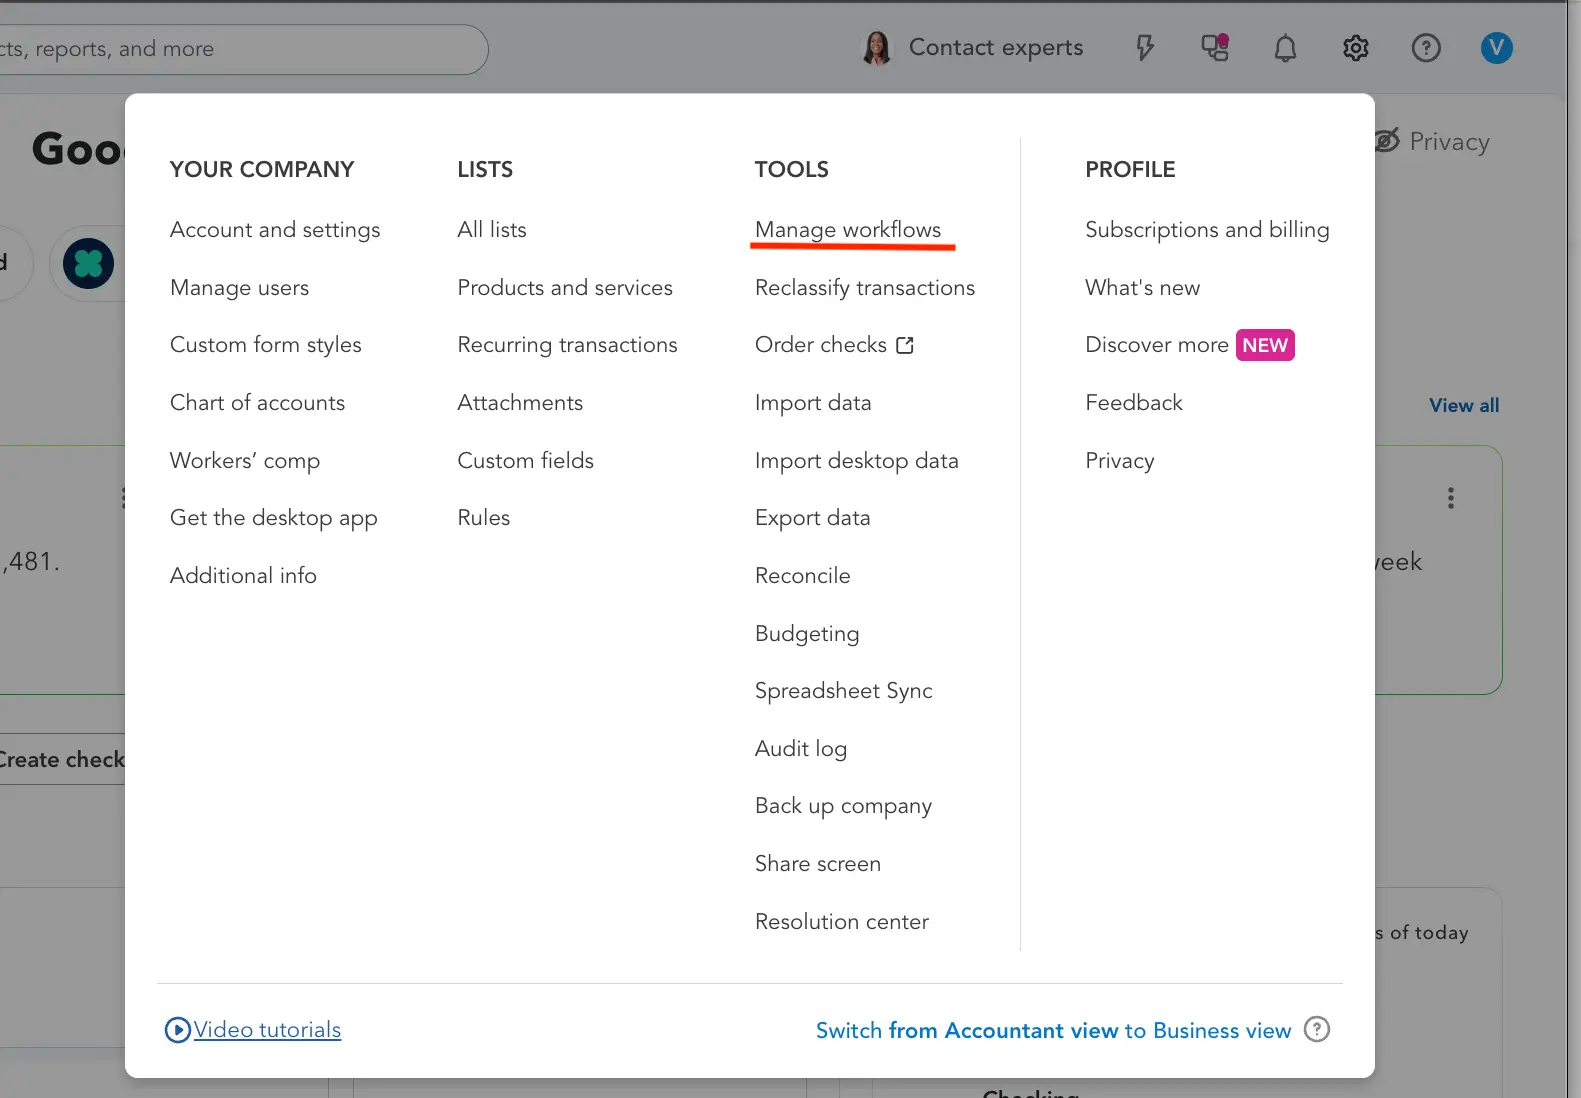
Task: Click the green clover app icon
Action: tap(88, 264)
